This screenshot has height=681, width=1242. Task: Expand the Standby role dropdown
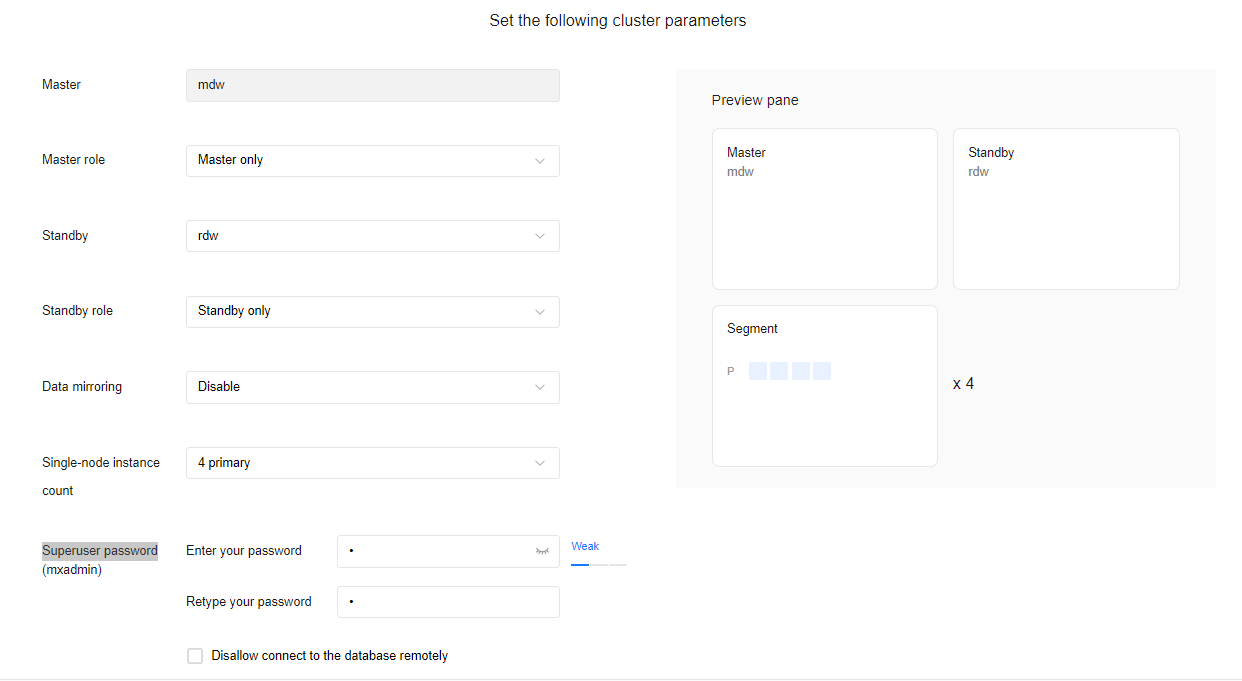click(x=372, y=311)
